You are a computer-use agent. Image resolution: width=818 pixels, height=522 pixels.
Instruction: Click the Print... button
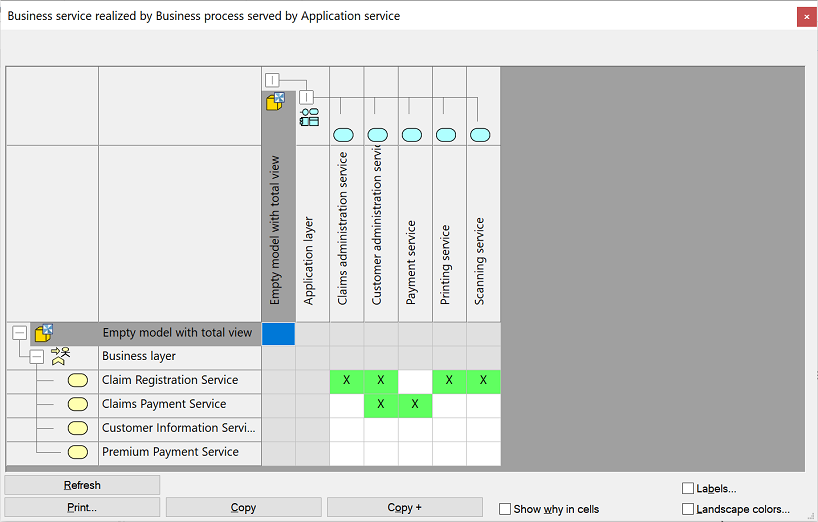pyautogui.click(x=82, y=507)
